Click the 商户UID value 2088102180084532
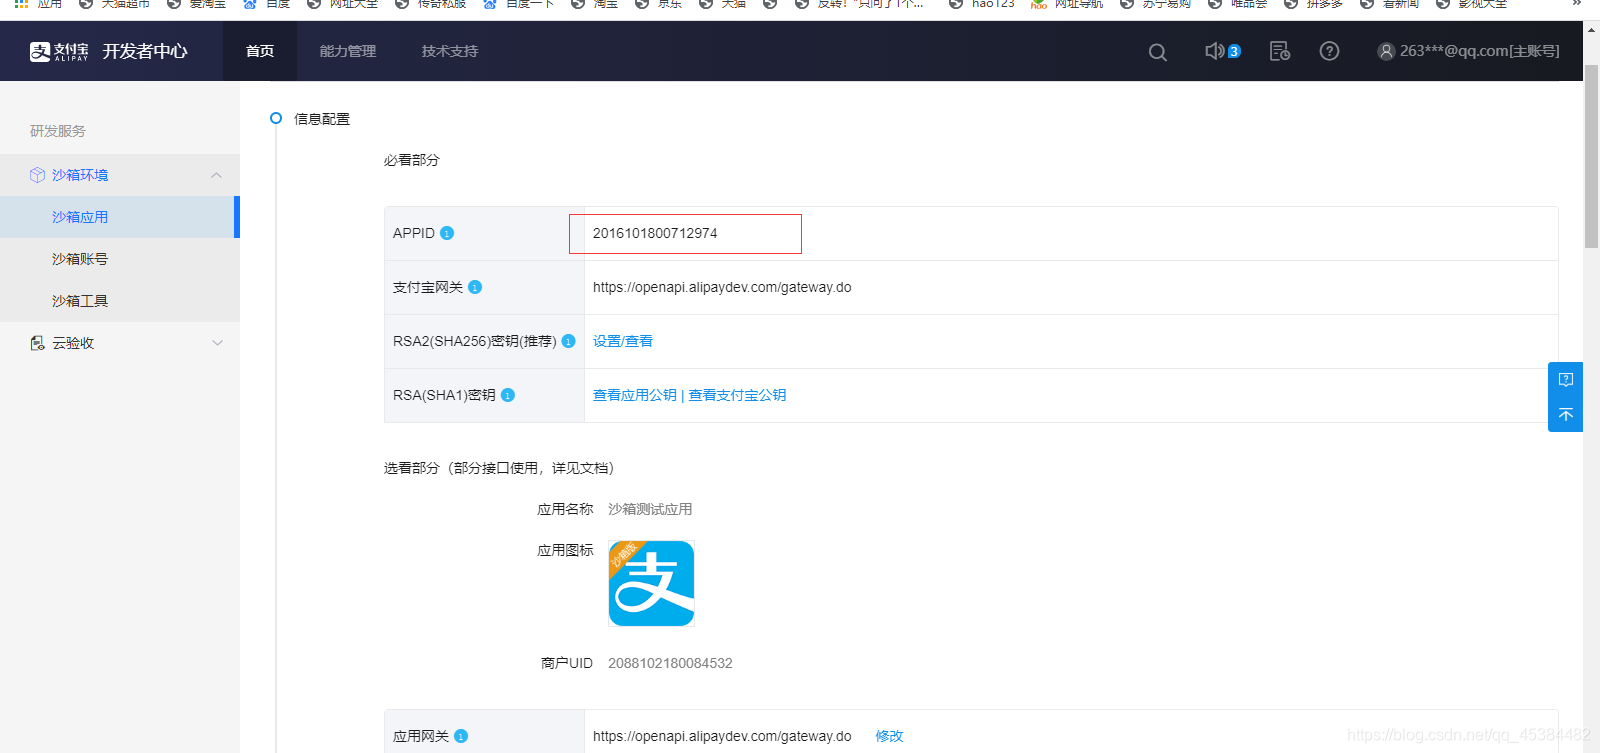Screen dimensions: 1600x753 (x=670, y=663)
